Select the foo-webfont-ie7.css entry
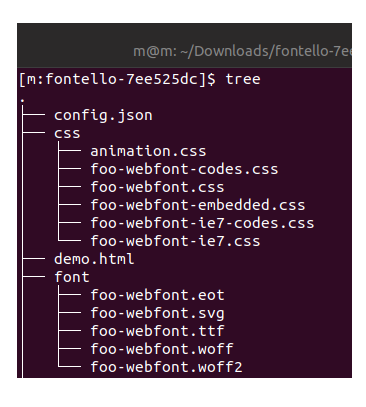This screenshot has width=366, height=407. point(175,241)
